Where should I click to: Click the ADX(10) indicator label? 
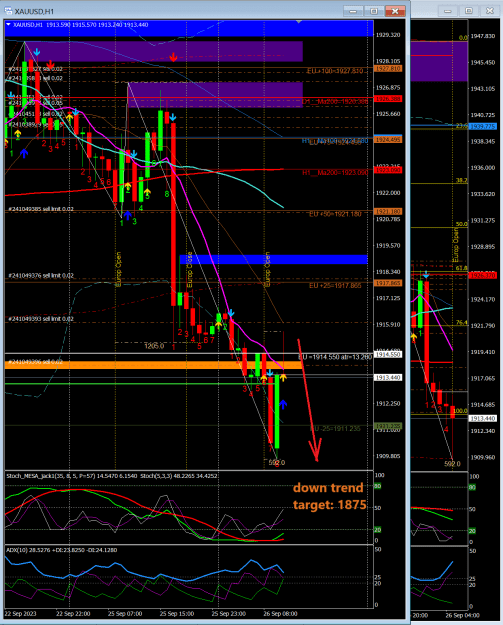61,550
